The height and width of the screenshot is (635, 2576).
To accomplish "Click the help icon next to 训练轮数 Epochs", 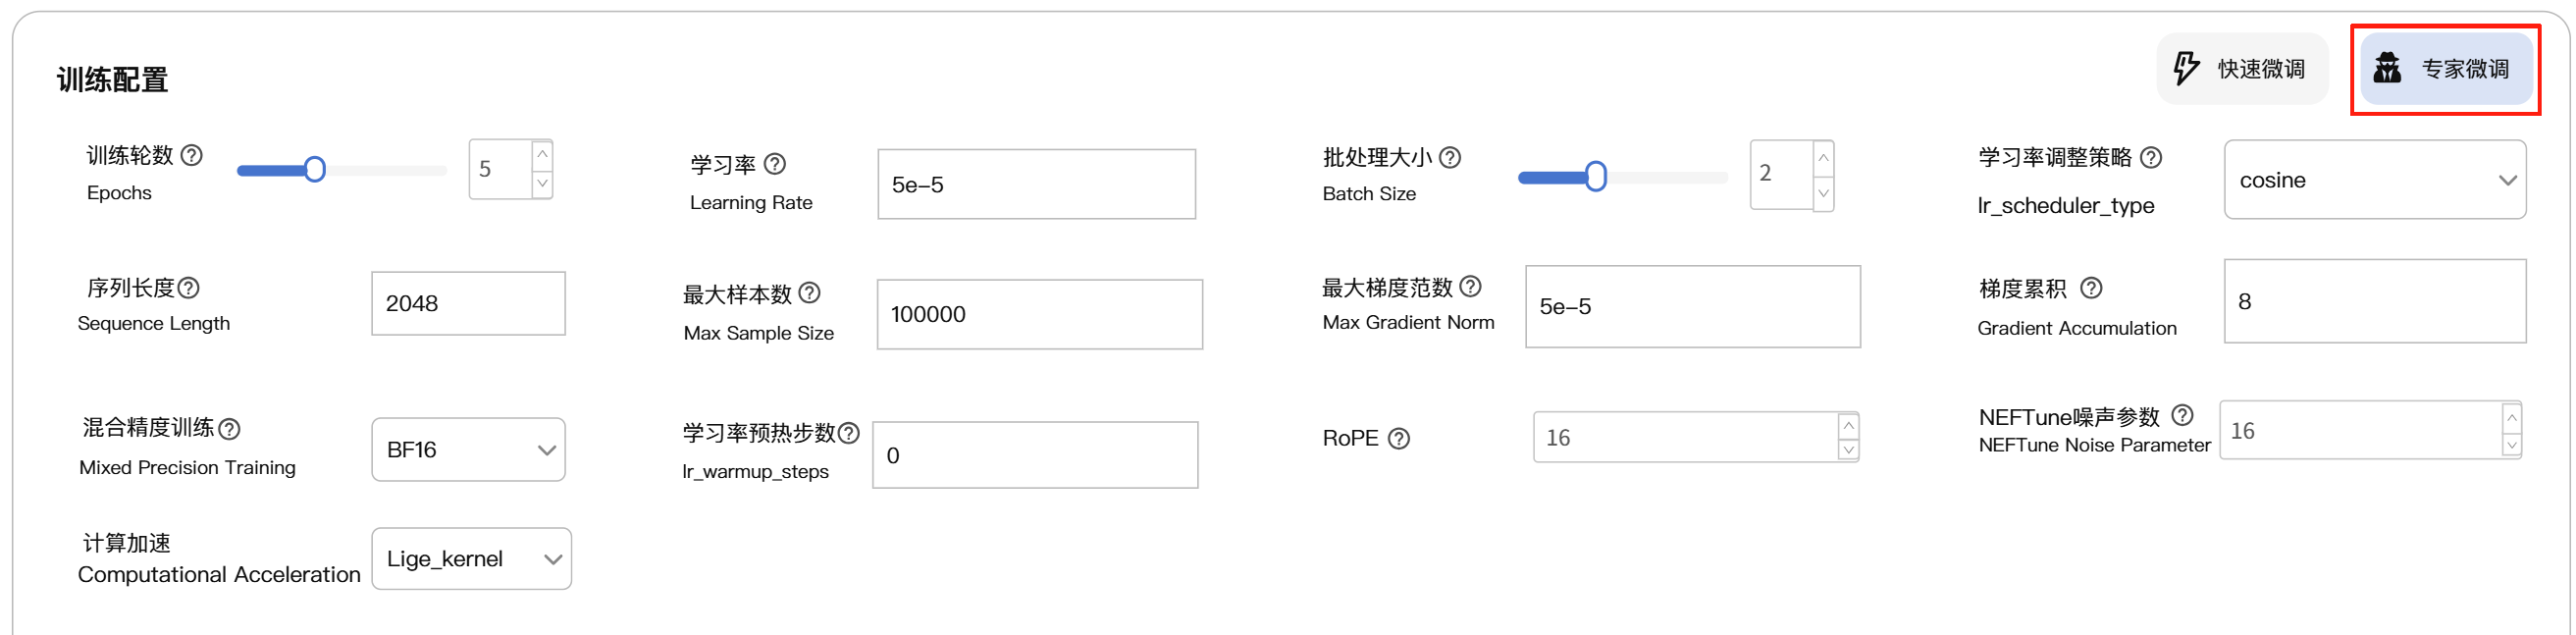I will click(x=192, y=155).
